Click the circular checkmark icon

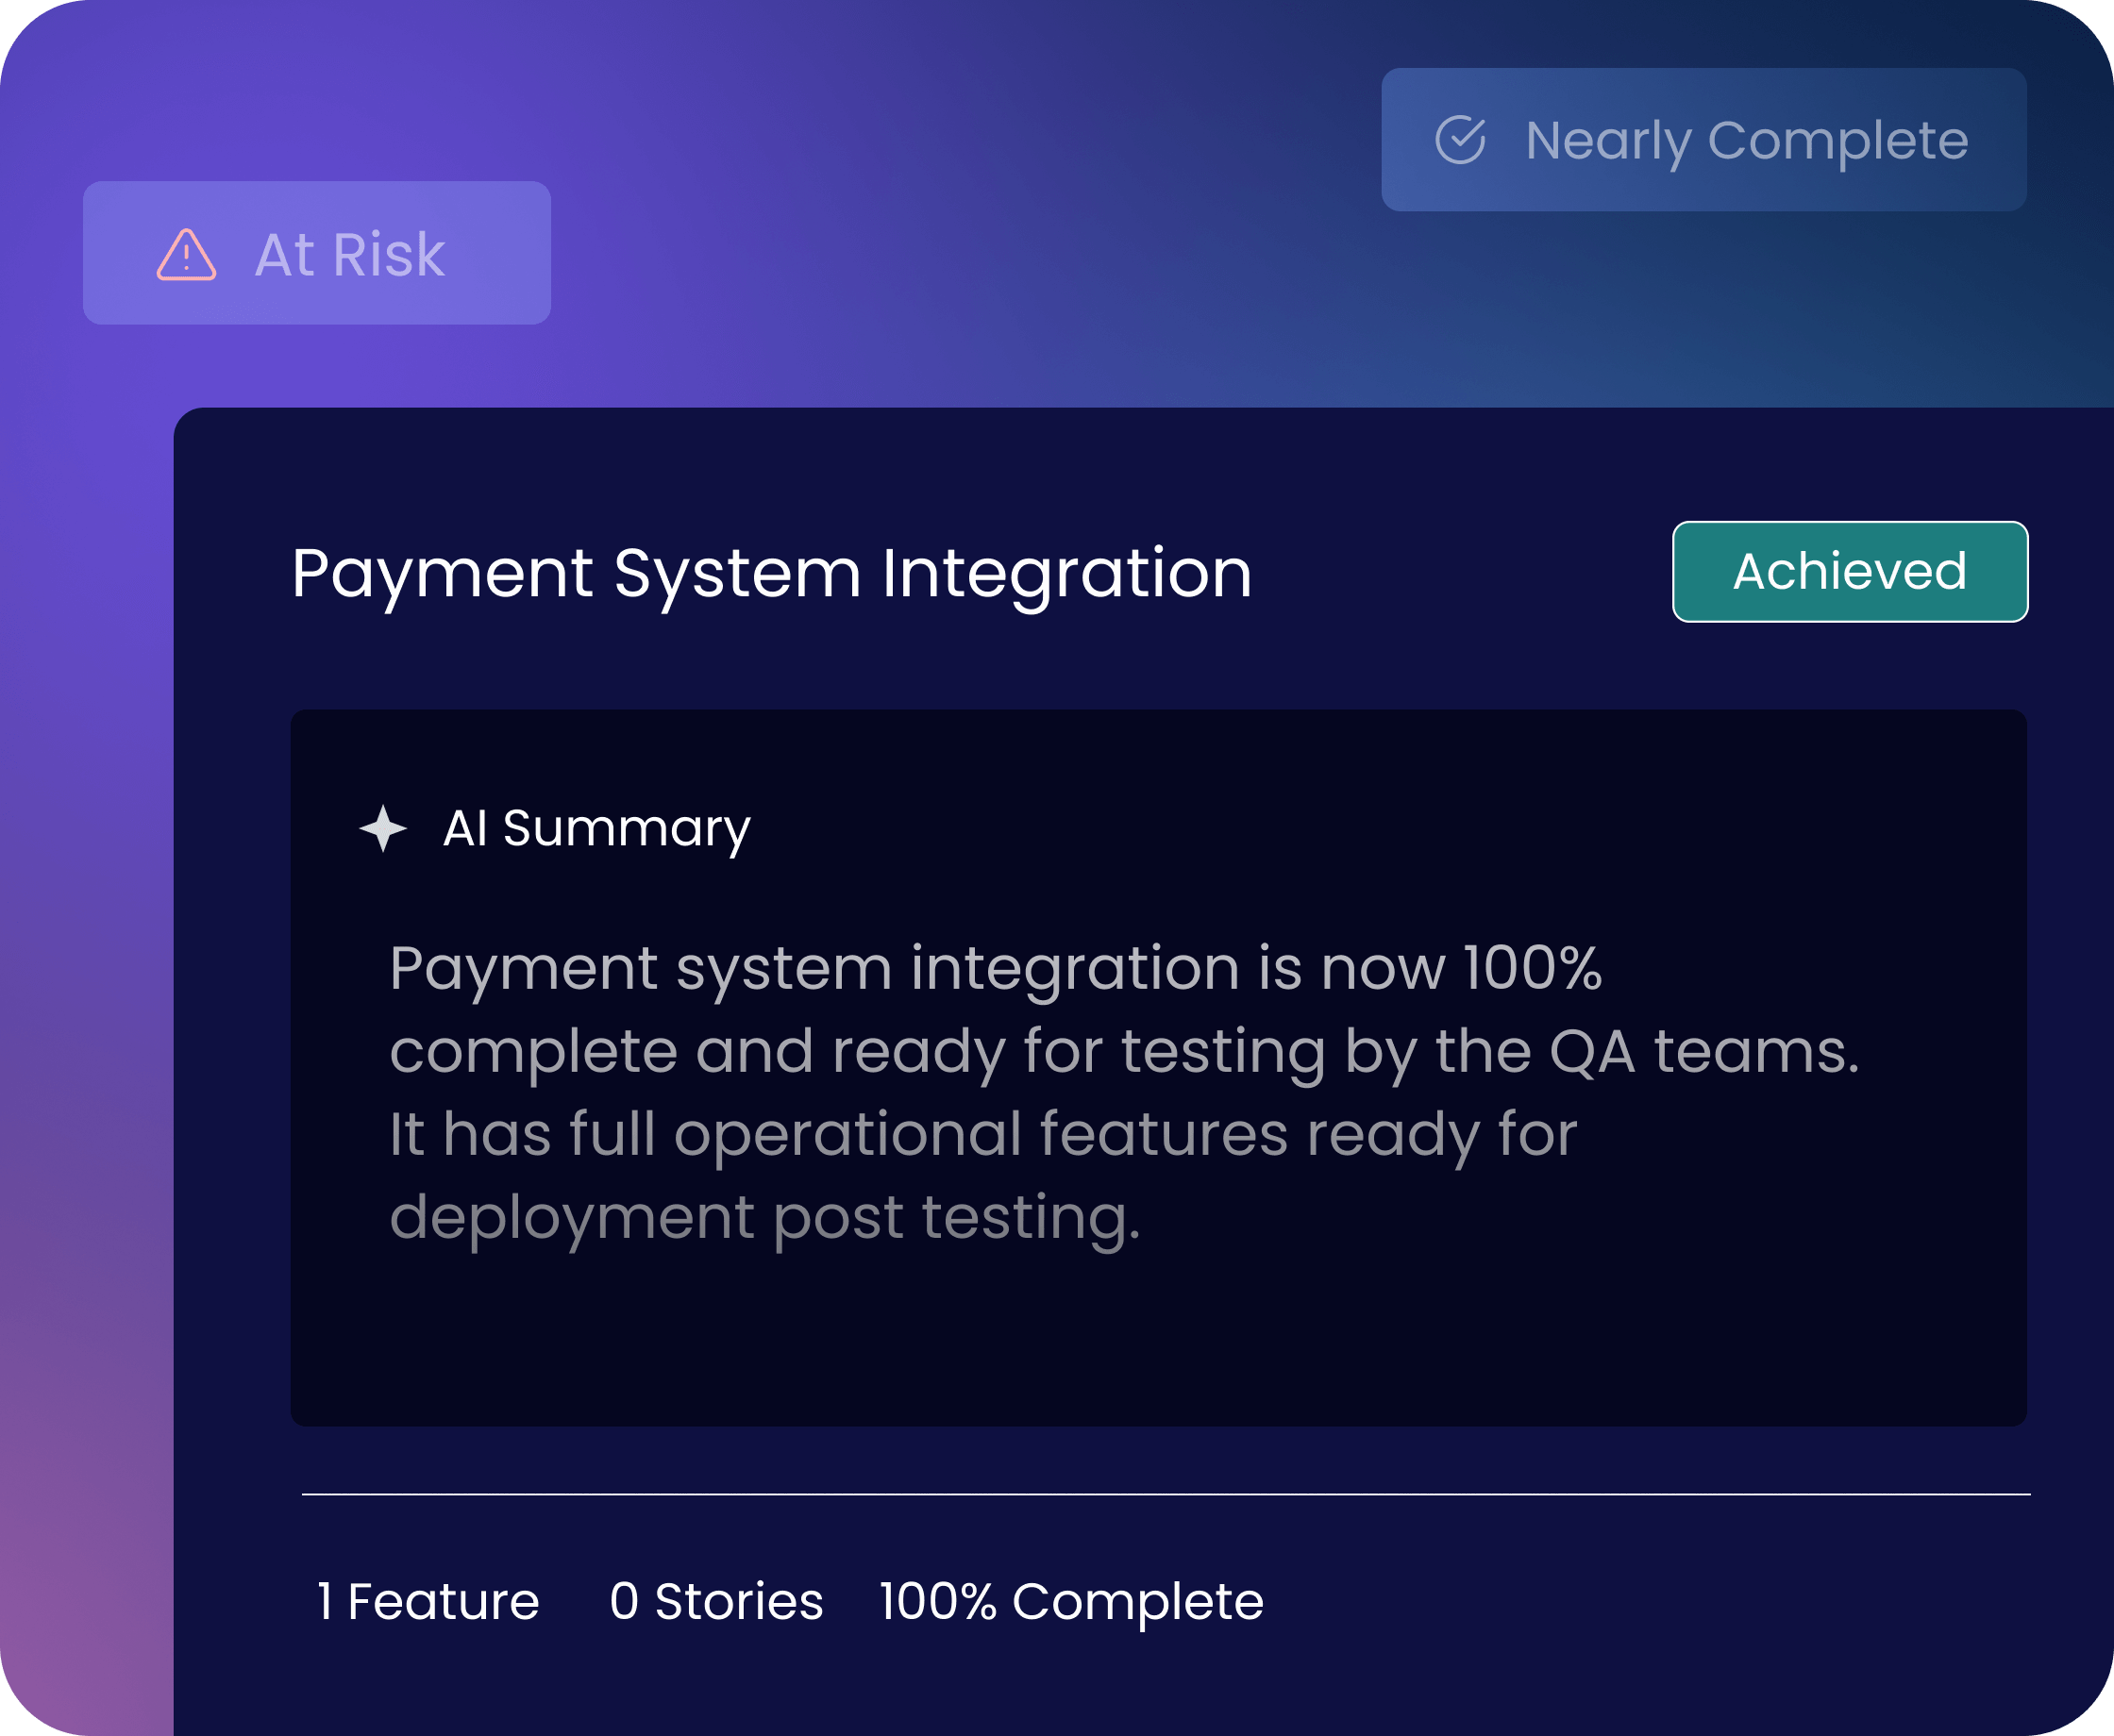tap(1460, 140)
